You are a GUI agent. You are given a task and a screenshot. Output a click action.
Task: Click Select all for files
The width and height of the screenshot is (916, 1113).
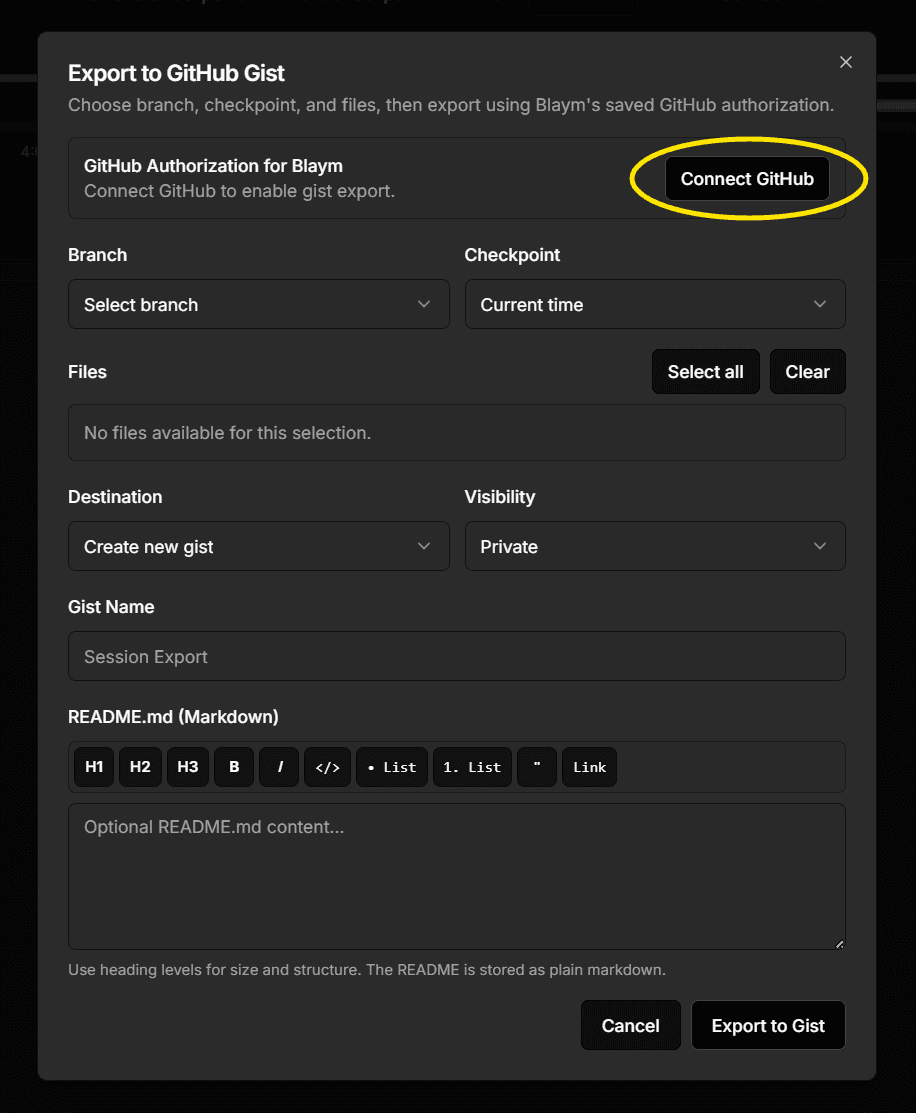pyautogui.click(x=705, y=372)
